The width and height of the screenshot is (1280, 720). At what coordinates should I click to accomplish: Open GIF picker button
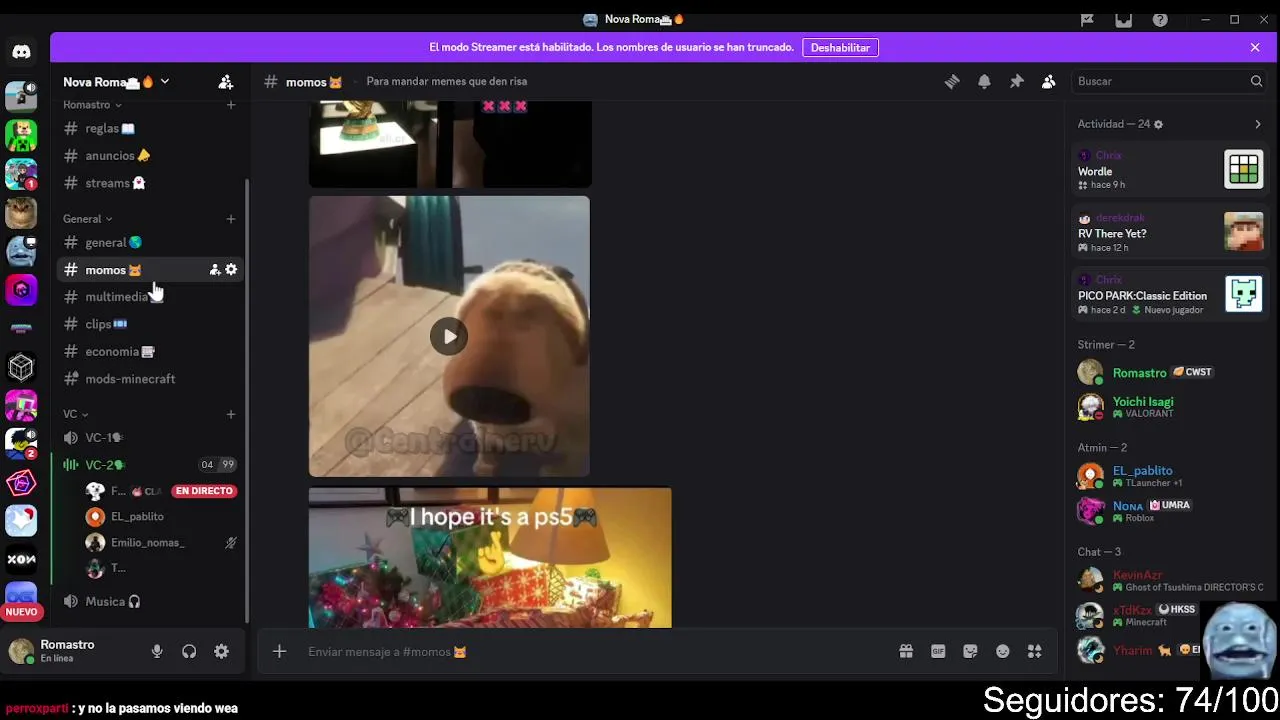point(938,652)
